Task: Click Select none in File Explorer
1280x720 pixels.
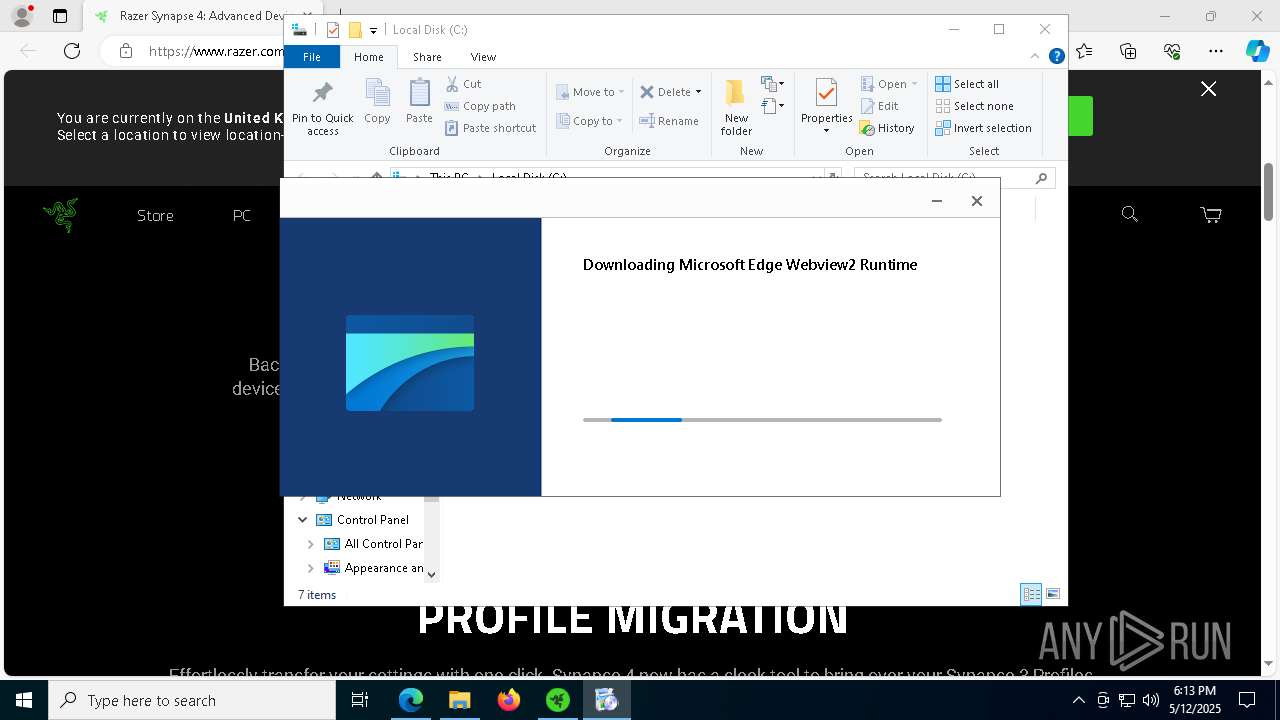Action: 974,106
